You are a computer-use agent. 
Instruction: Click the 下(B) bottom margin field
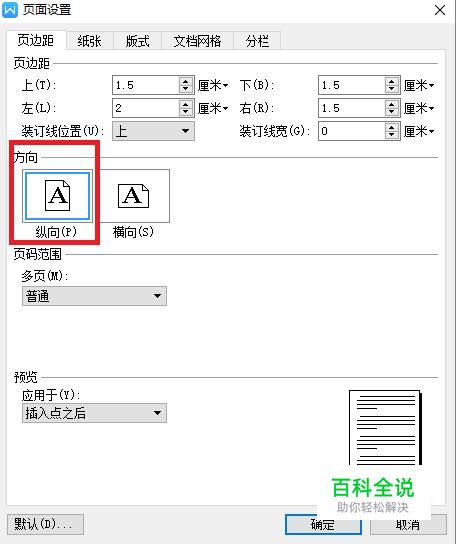352,85
